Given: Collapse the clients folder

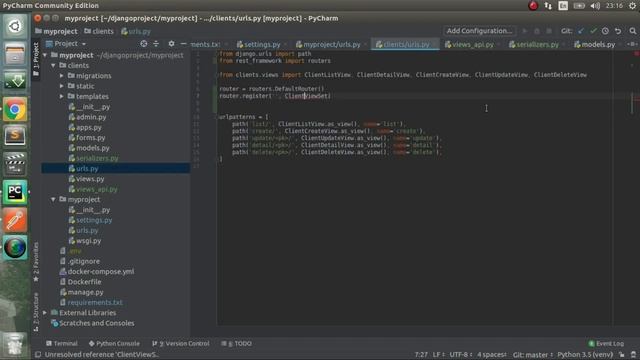Looking at the screenshot, I should coord(53,65).
